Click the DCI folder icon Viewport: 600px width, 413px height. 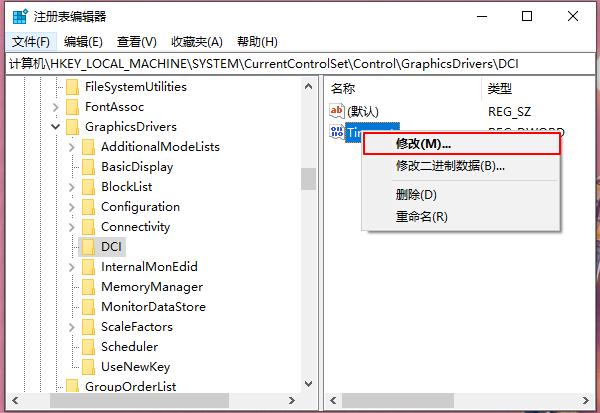coord(88,247)
